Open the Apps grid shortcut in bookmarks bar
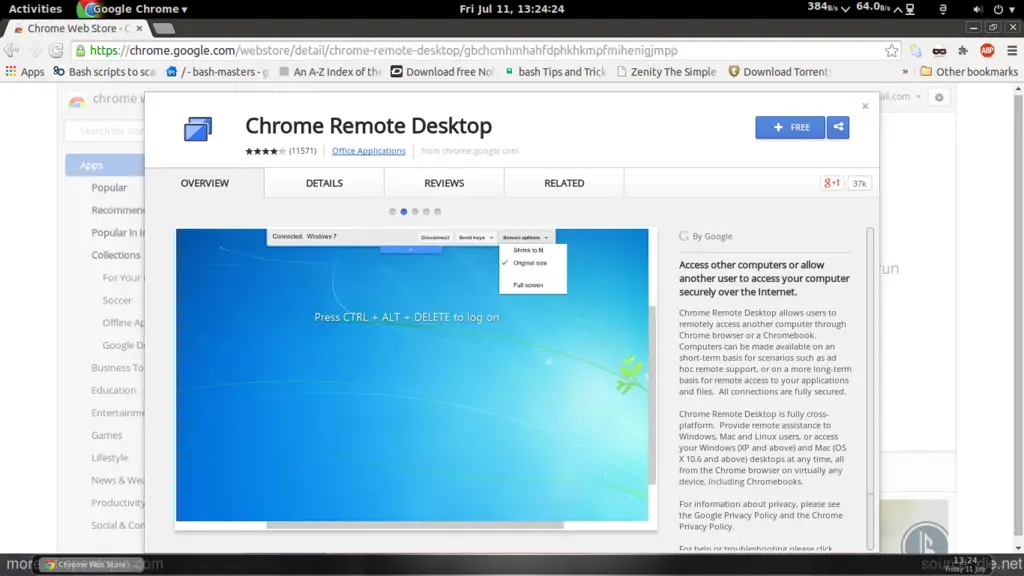This screenshot has width=1024, height=576. 25,72
